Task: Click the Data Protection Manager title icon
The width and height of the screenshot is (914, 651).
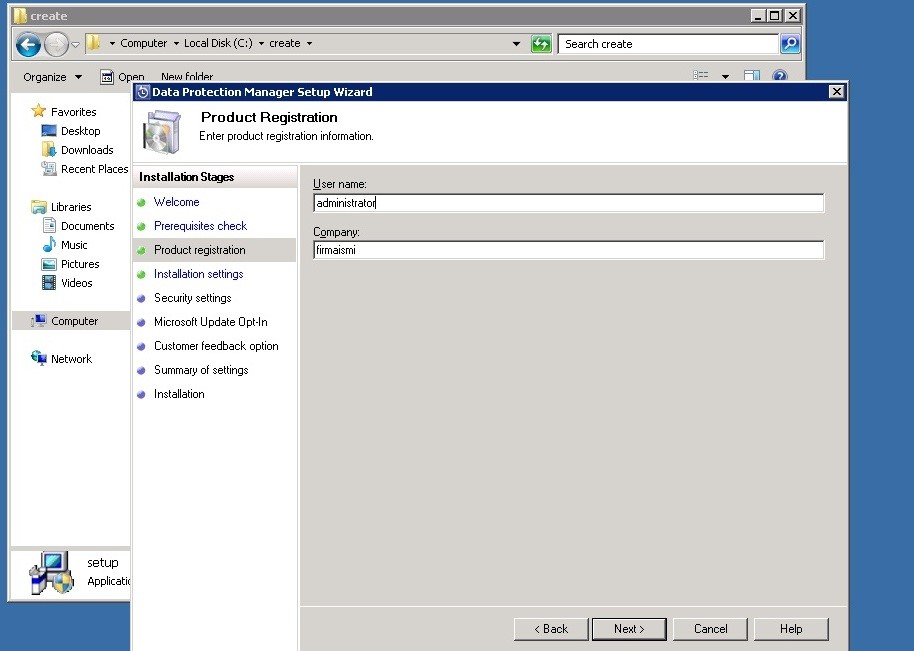Action: click(142, 92)
